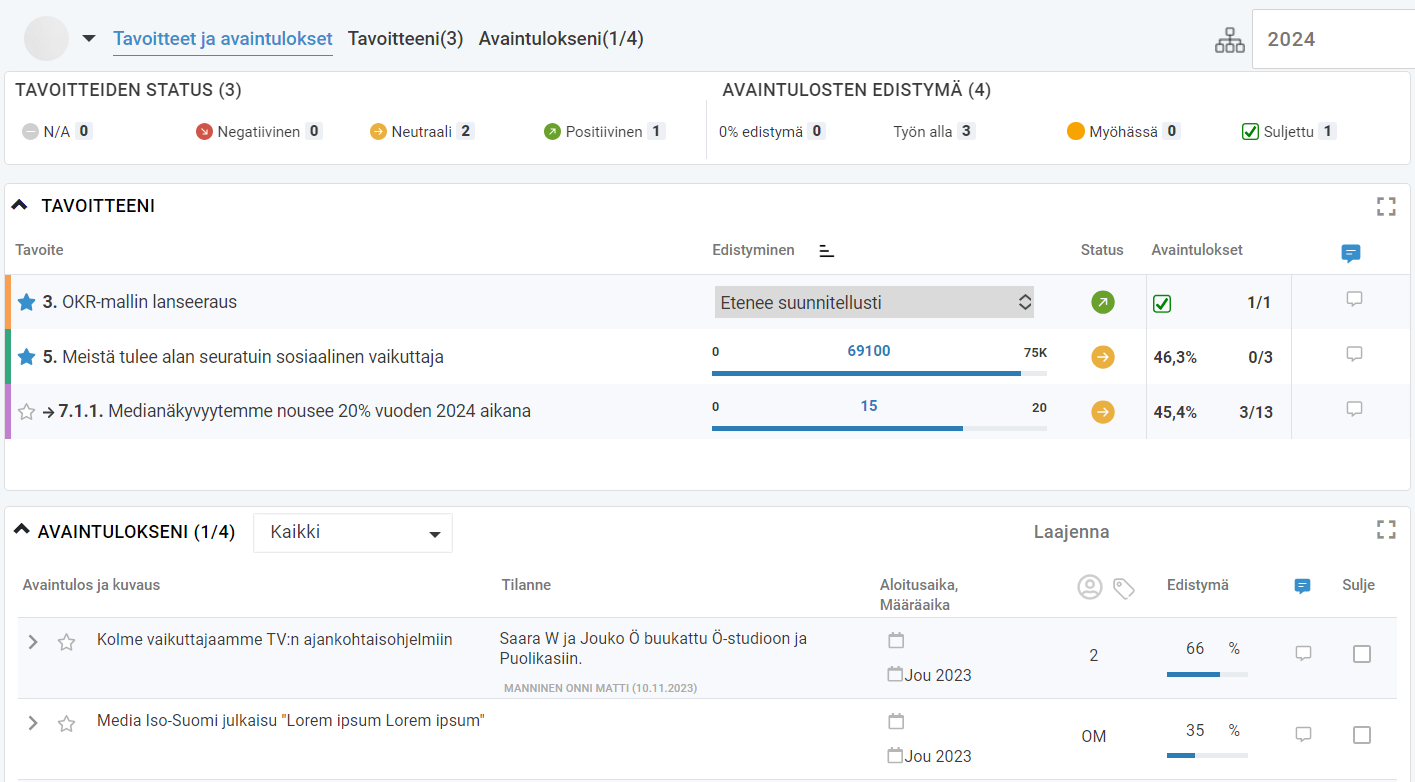Click the Laajenna link
This screenshot has height=782, width=1415.
pyautogui.click(x=1071, y=532)
